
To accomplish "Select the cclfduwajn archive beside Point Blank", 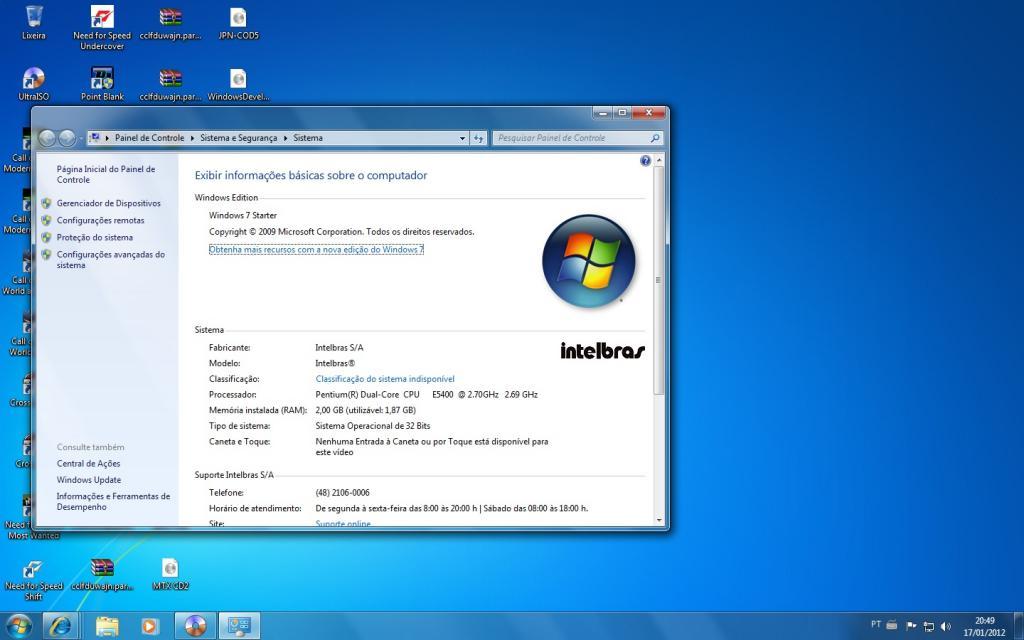I will [x=170, y=84].
